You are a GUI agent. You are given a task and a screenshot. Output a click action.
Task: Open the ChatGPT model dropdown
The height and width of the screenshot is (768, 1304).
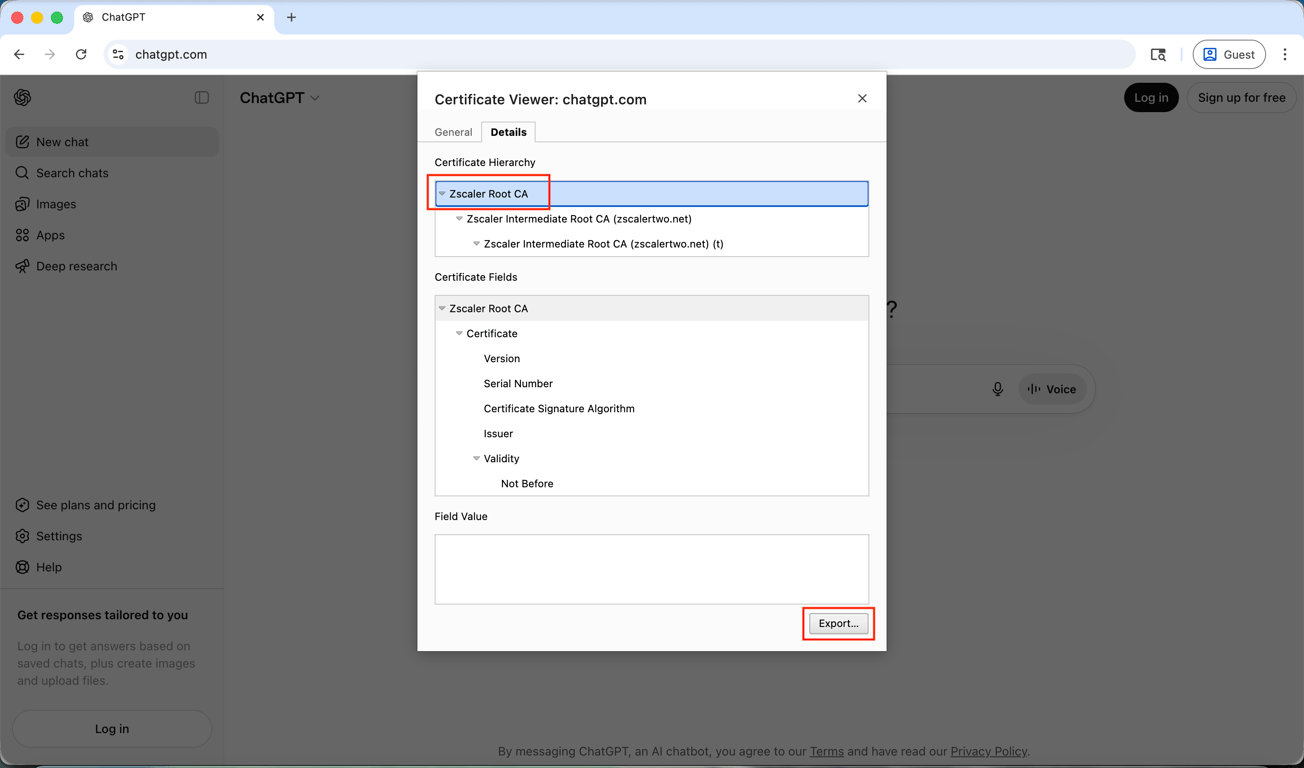(280, 98)
